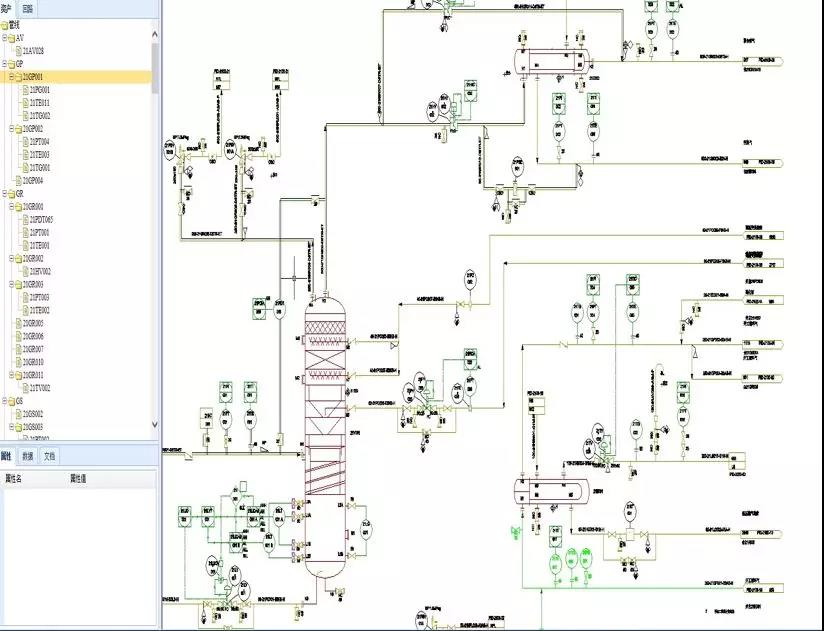Collapse the 21GR003 folder
The height and width of the screenshot is (631, 824).
(9, 284)
